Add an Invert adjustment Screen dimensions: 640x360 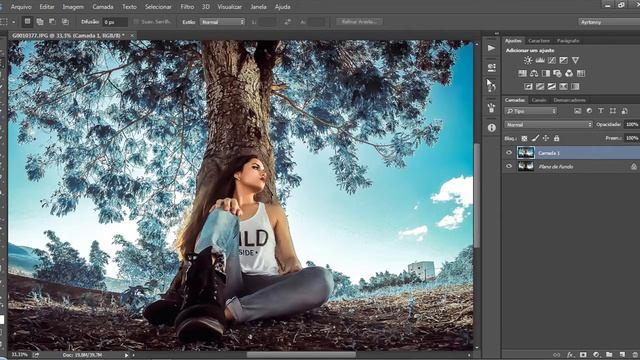(528, 87)
